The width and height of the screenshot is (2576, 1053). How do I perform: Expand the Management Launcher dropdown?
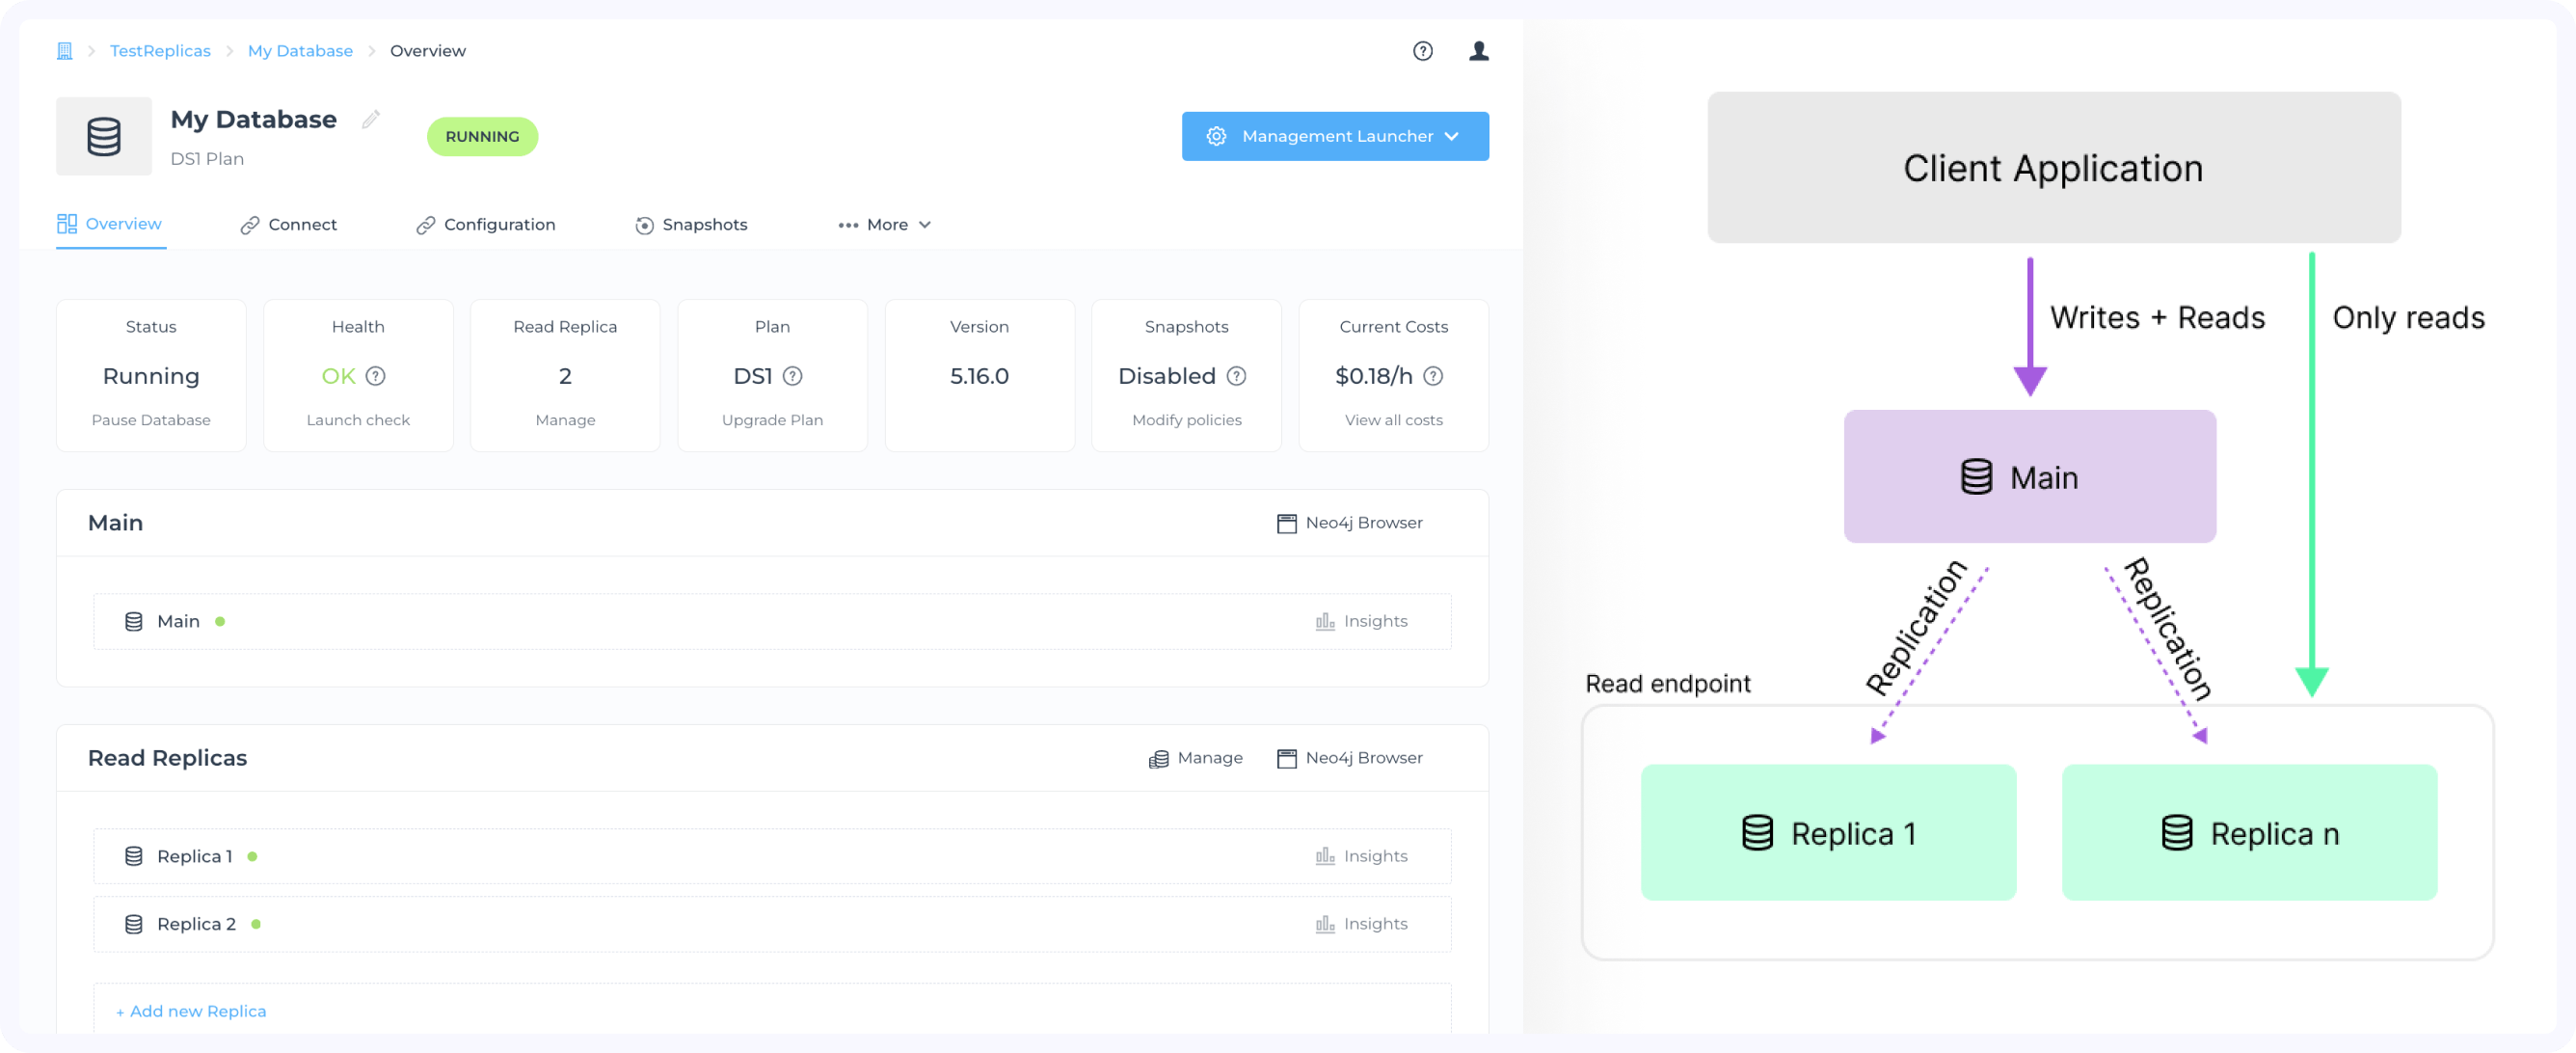tap(1334, 136)
